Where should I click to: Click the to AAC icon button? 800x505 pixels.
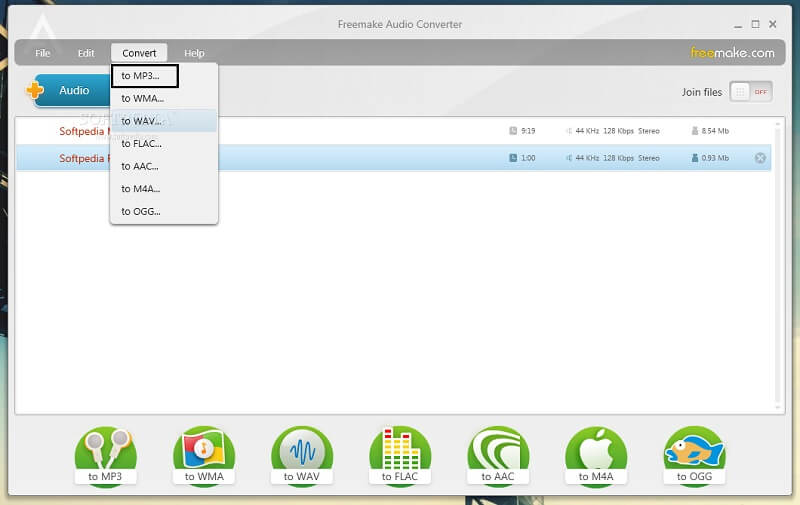coord(498,456)
